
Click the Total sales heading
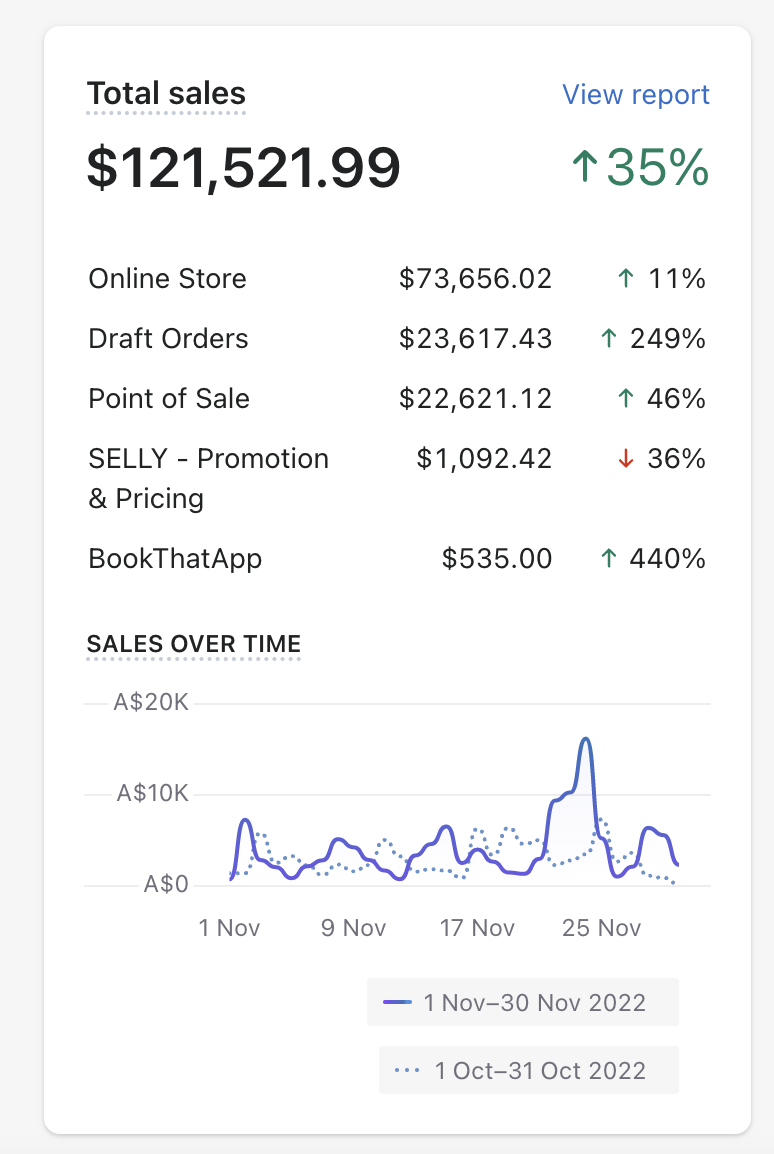point(166,94)
